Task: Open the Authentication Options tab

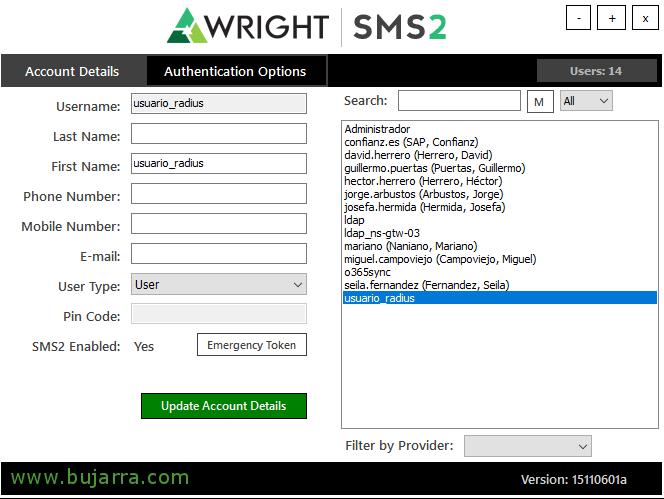Action: pyautogui.click(x=235, y=71)
